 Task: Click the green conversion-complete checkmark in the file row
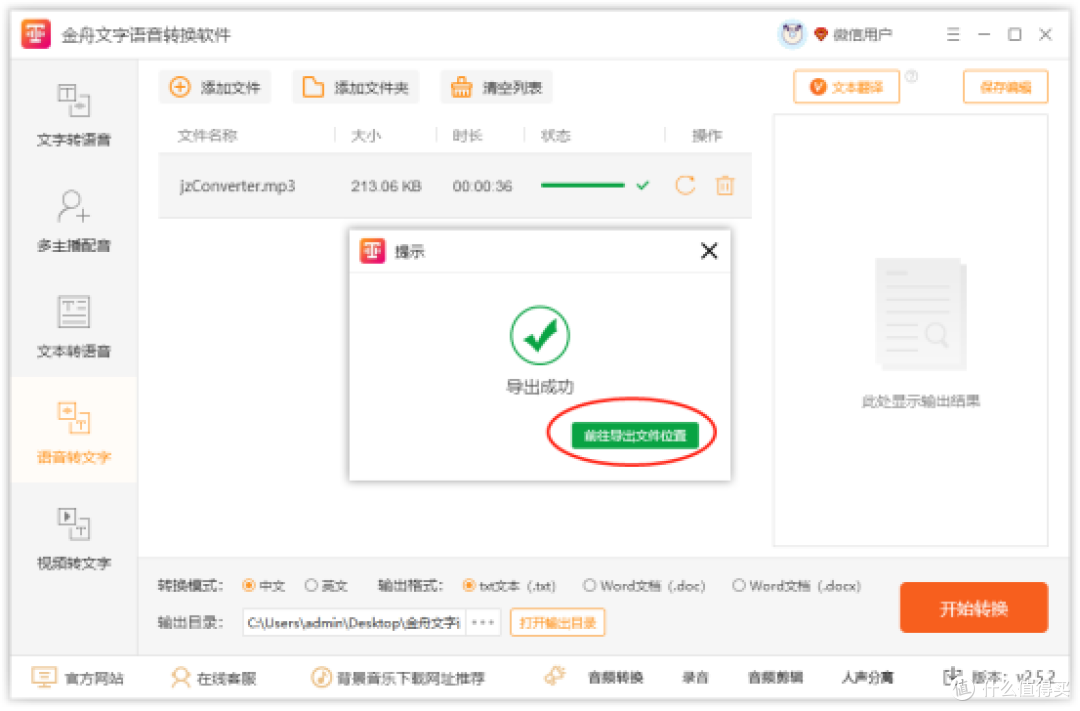coord(643,185)
